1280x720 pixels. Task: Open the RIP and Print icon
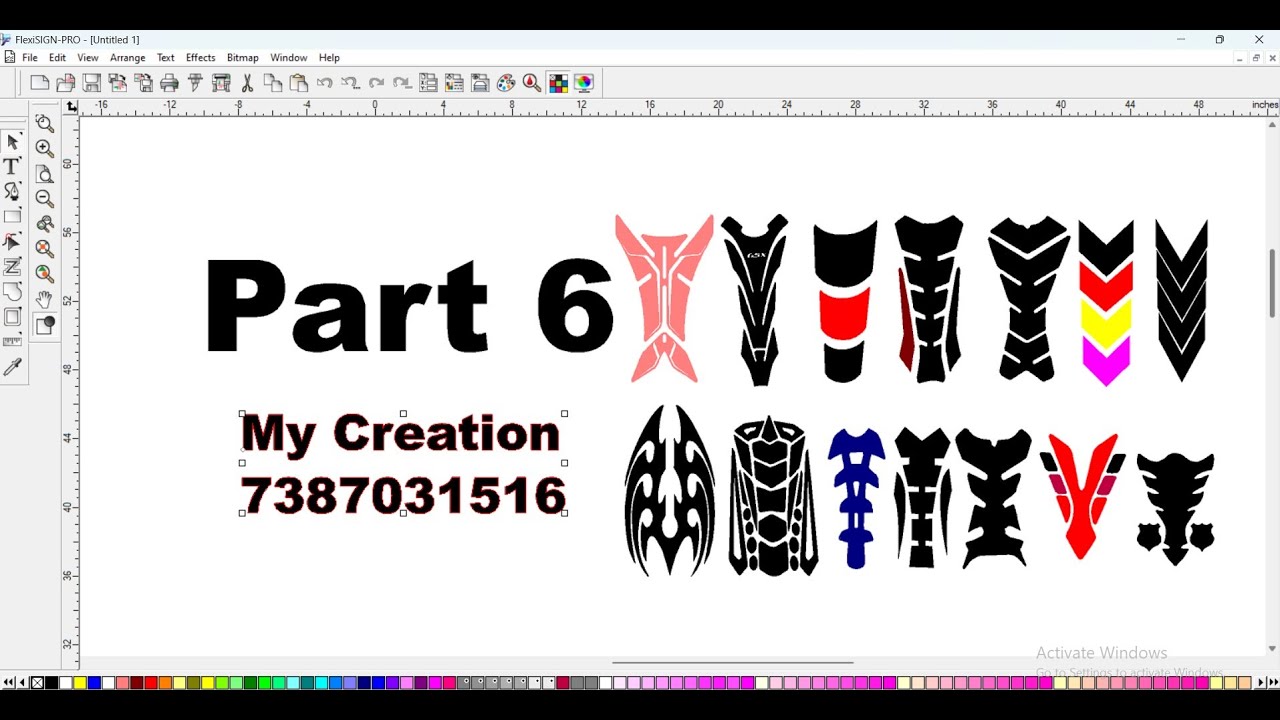[222, 83]
